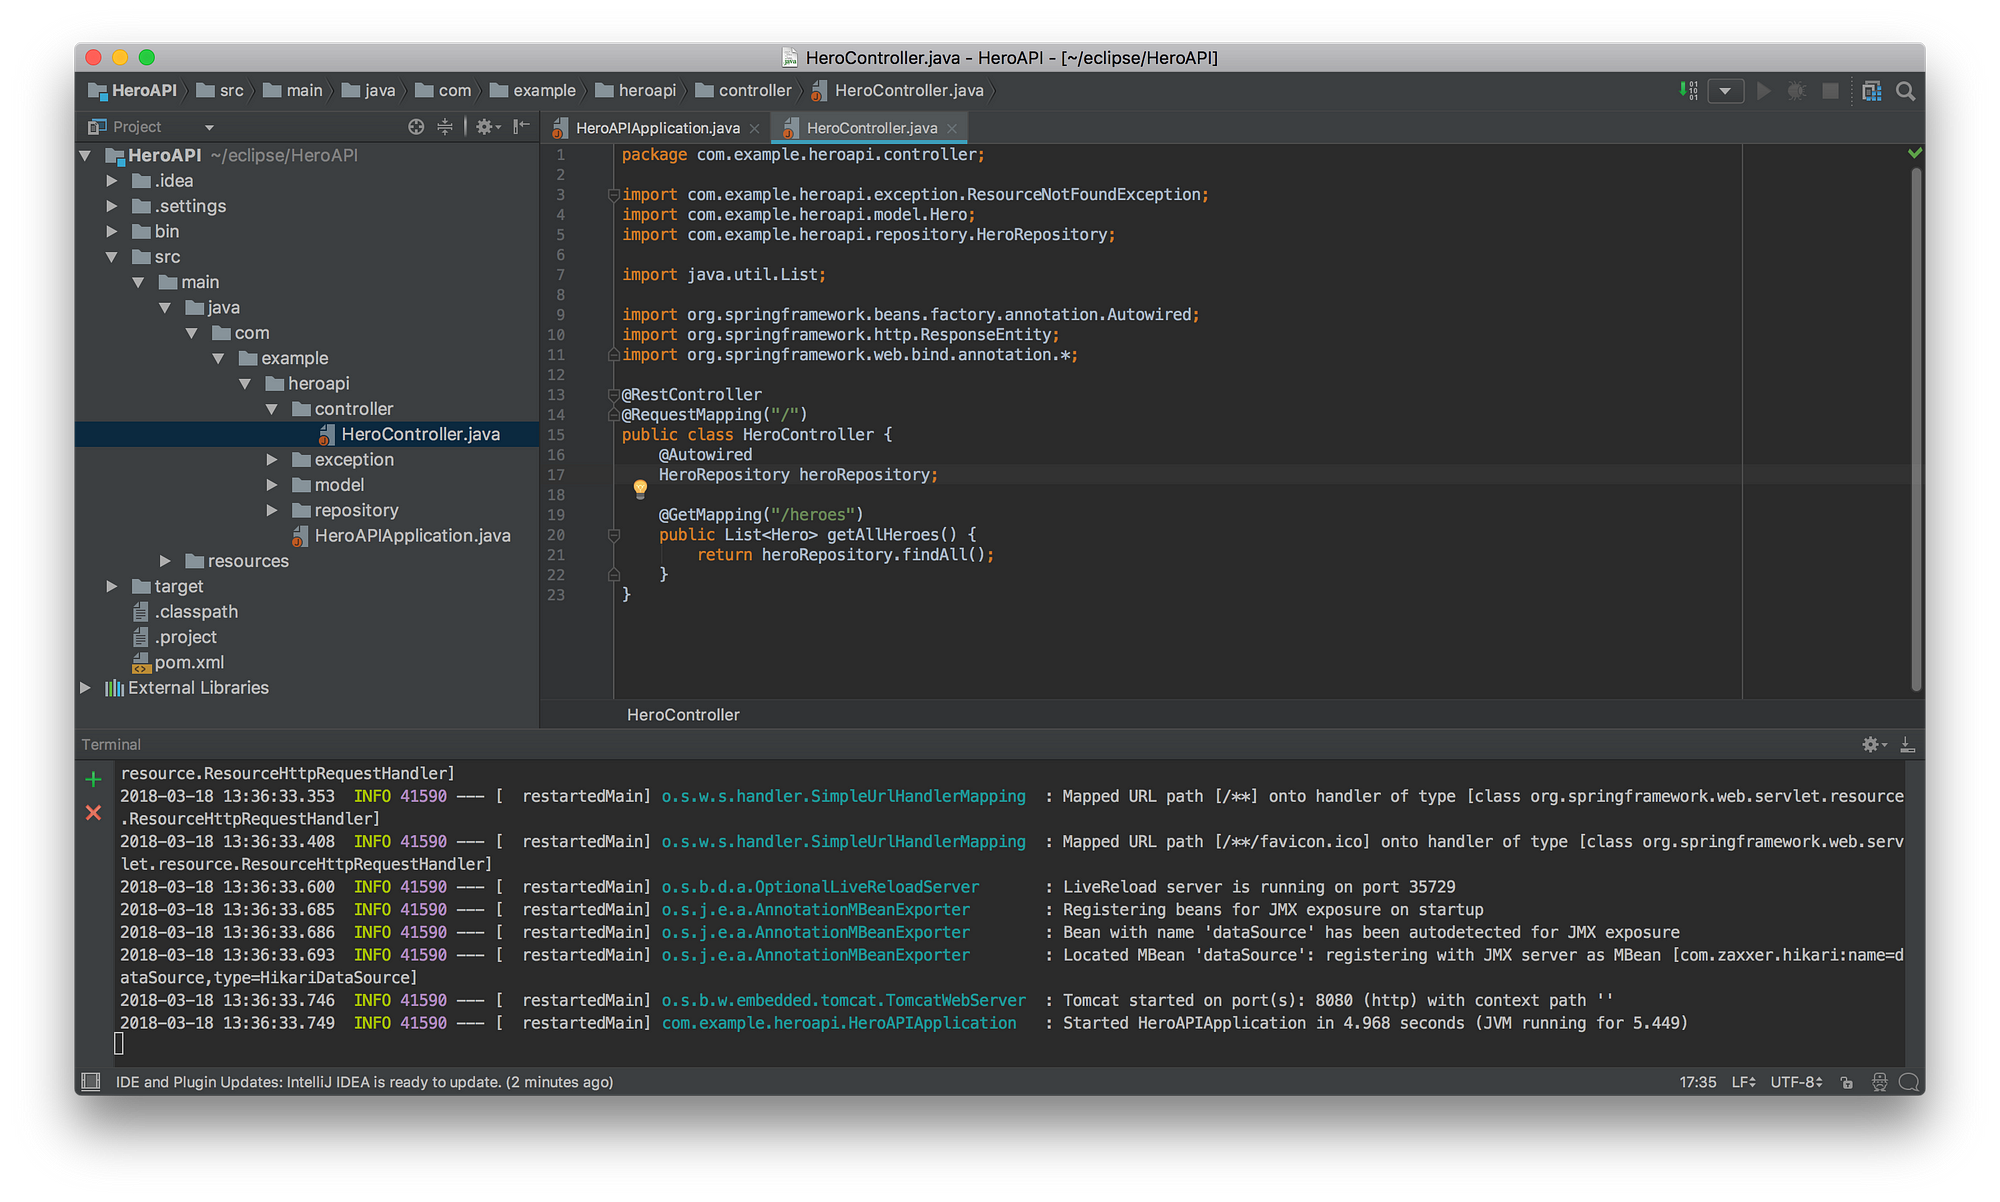
Task: Select the .classpath file
Action: (196, 612)
